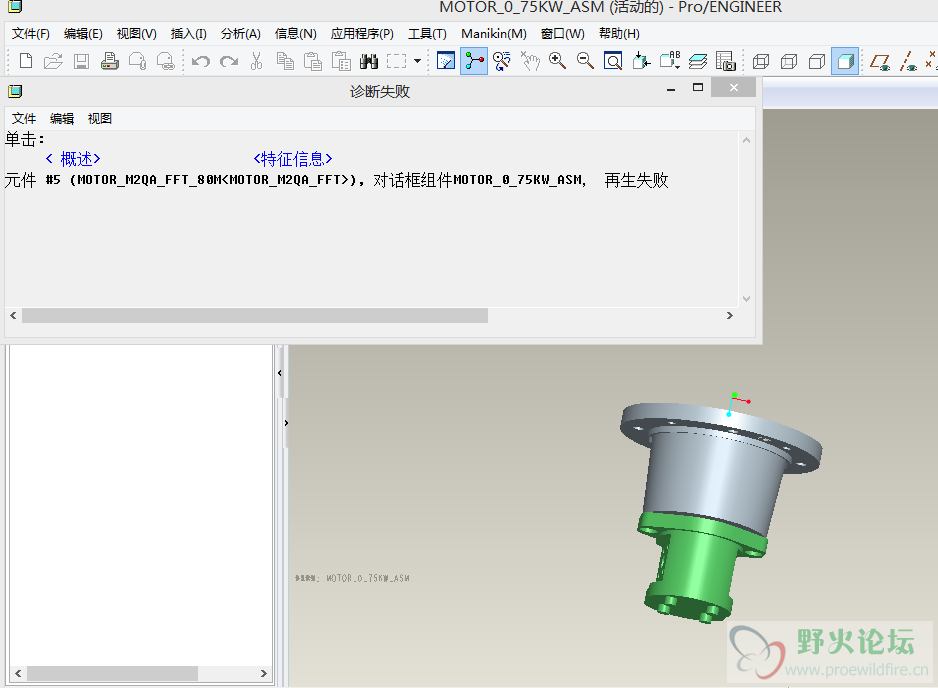Screen dimensions: 938x688
Task: Send mail with attachment icon
Action: pyautogui.click(x=138, y=61)
